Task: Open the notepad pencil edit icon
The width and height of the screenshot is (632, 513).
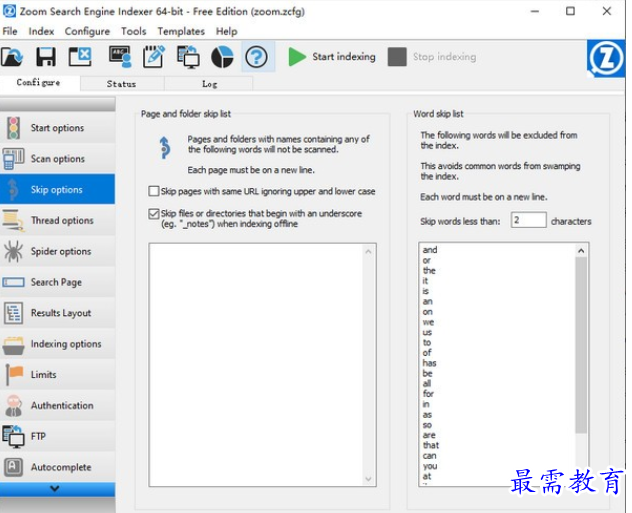Action: coord(154,56)
